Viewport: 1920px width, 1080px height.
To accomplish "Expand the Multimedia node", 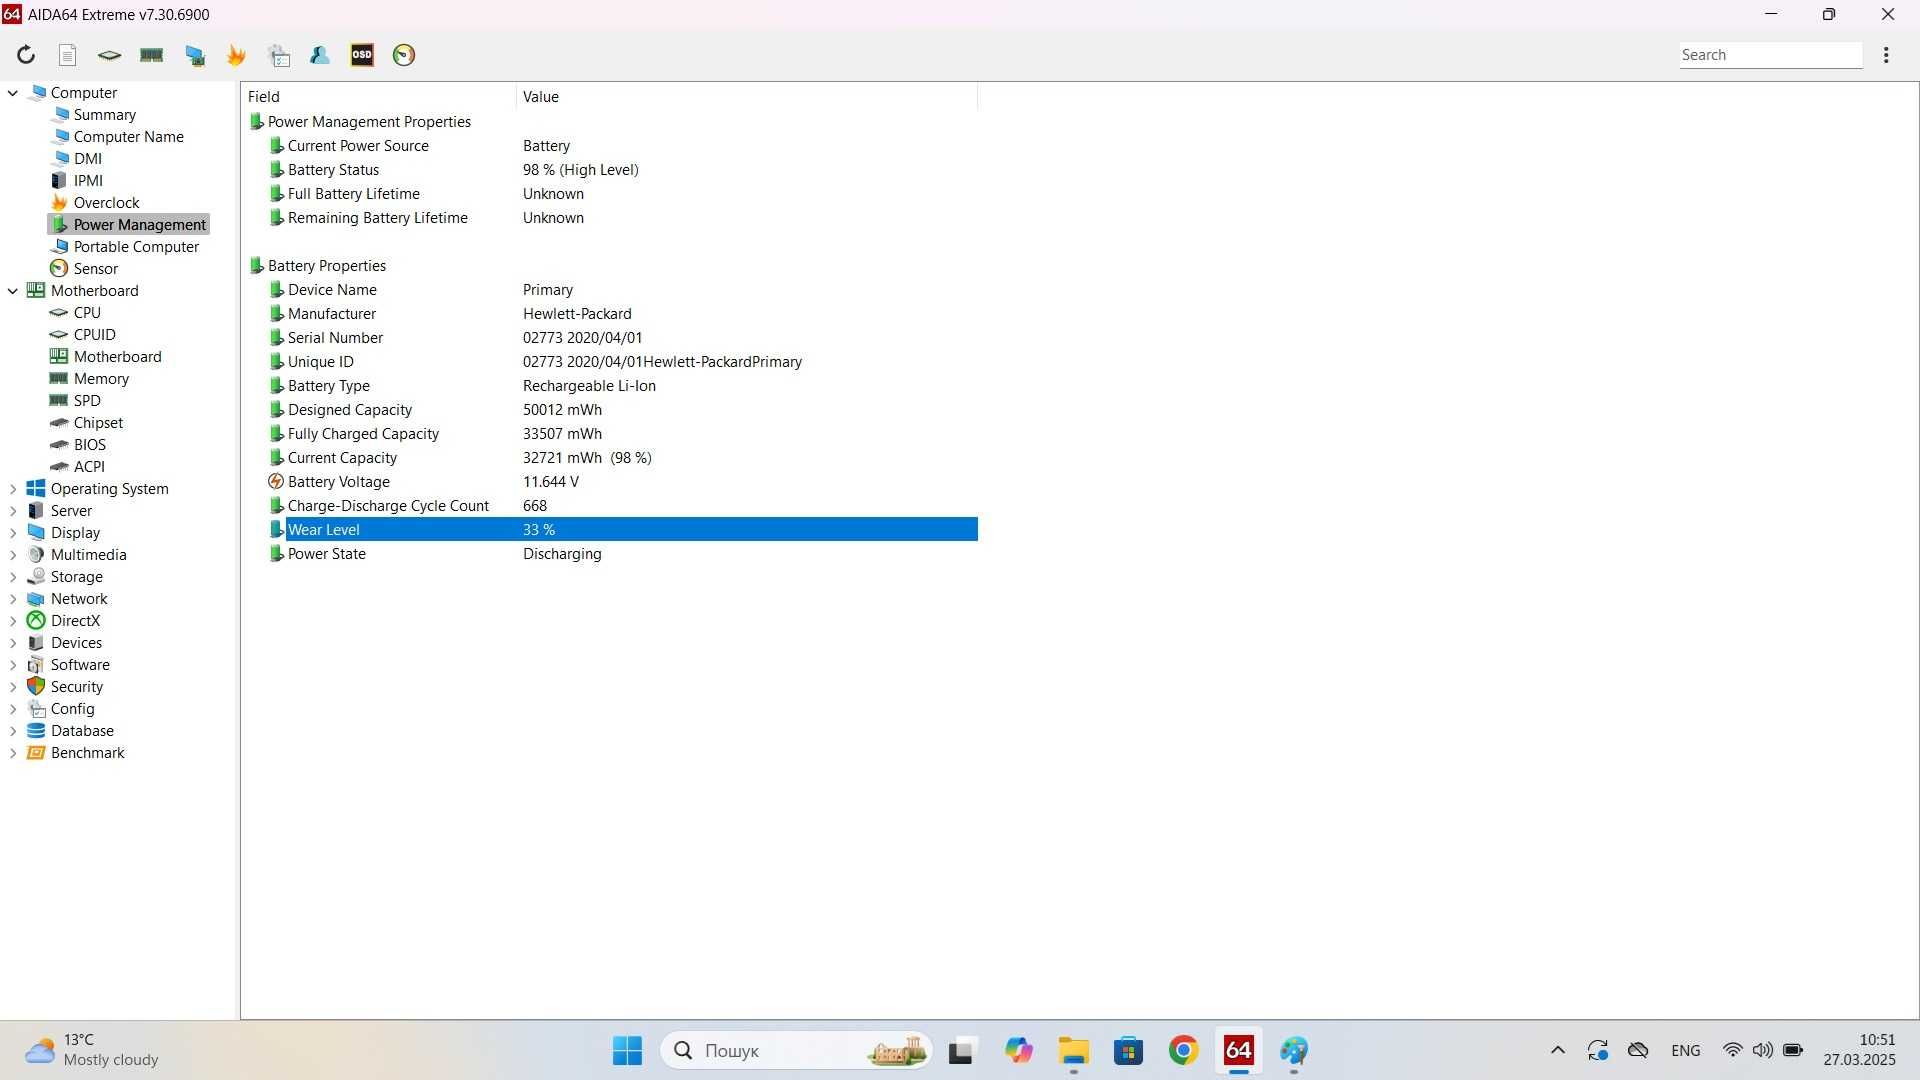I will 13,555.
